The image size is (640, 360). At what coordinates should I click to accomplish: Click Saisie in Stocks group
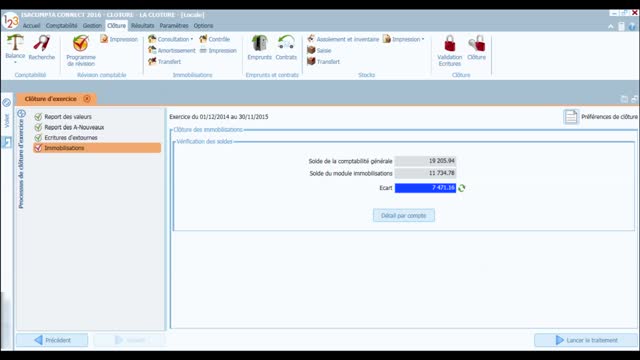[x=319, y=50]
